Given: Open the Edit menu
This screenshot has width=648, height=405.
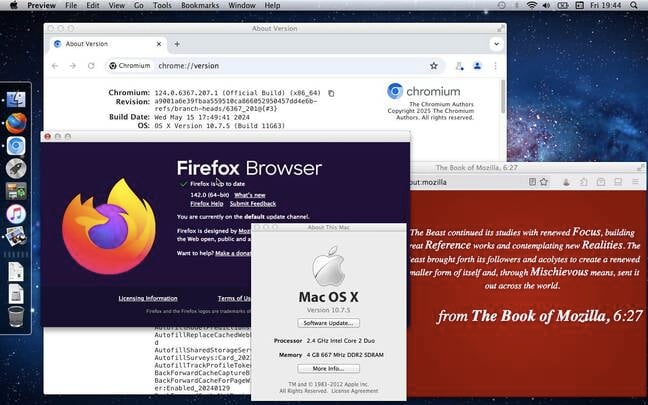Looking at the screenshot, I should point(93,5).
